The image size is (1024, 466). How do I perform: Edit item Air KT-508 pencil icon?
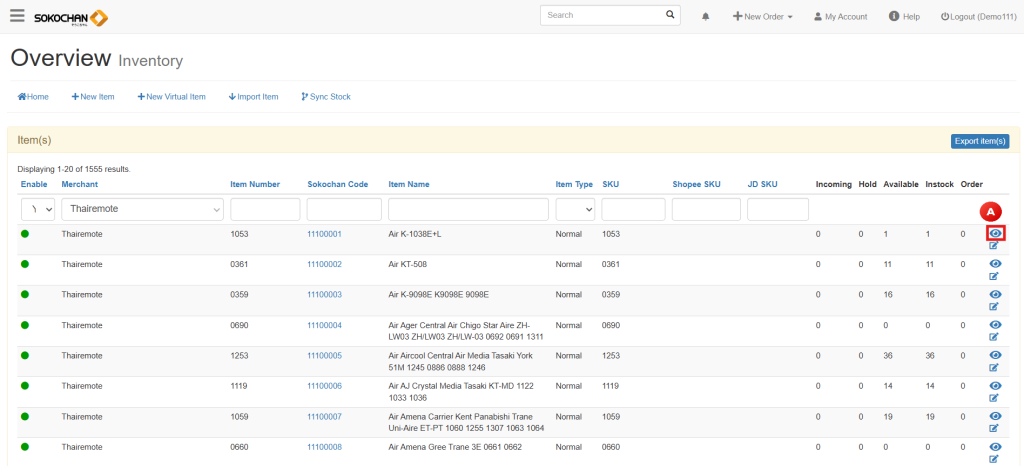coord(994,276)
